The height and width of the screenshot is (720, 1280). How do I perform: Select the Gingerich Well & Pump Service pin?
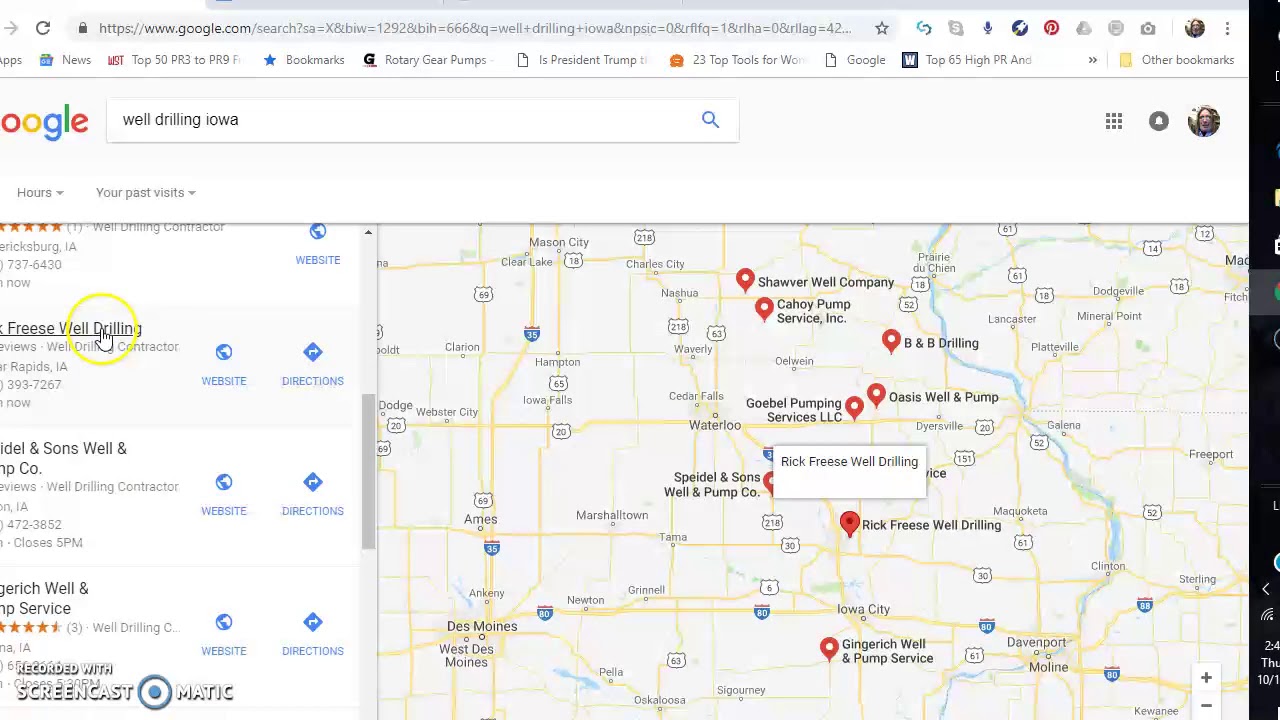coord(829,649)
